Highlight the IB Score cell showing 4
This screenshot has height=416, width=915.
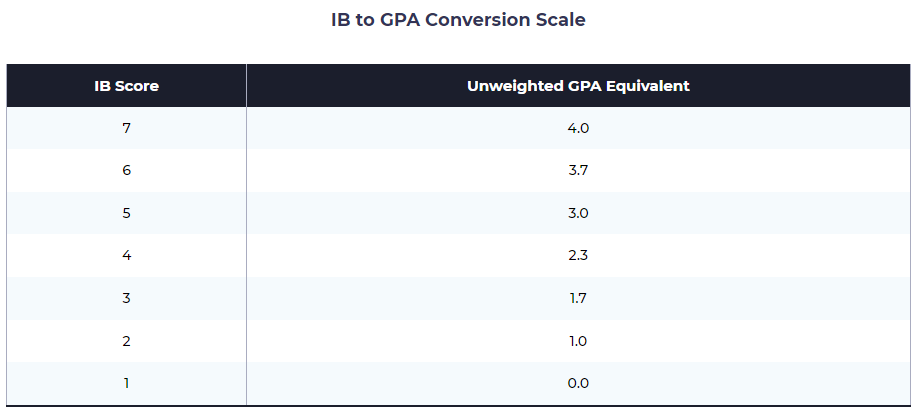(127, 255)
